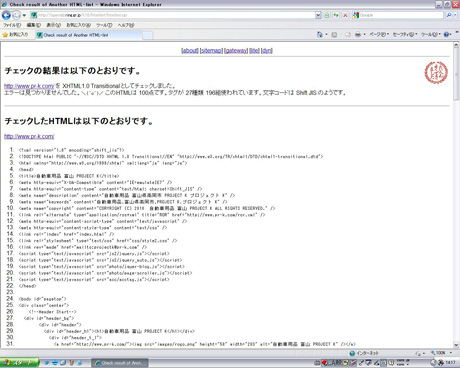Open the ページ (Page) command bar menu
This screenshot has height=368, width=460.
click(379, 34)
